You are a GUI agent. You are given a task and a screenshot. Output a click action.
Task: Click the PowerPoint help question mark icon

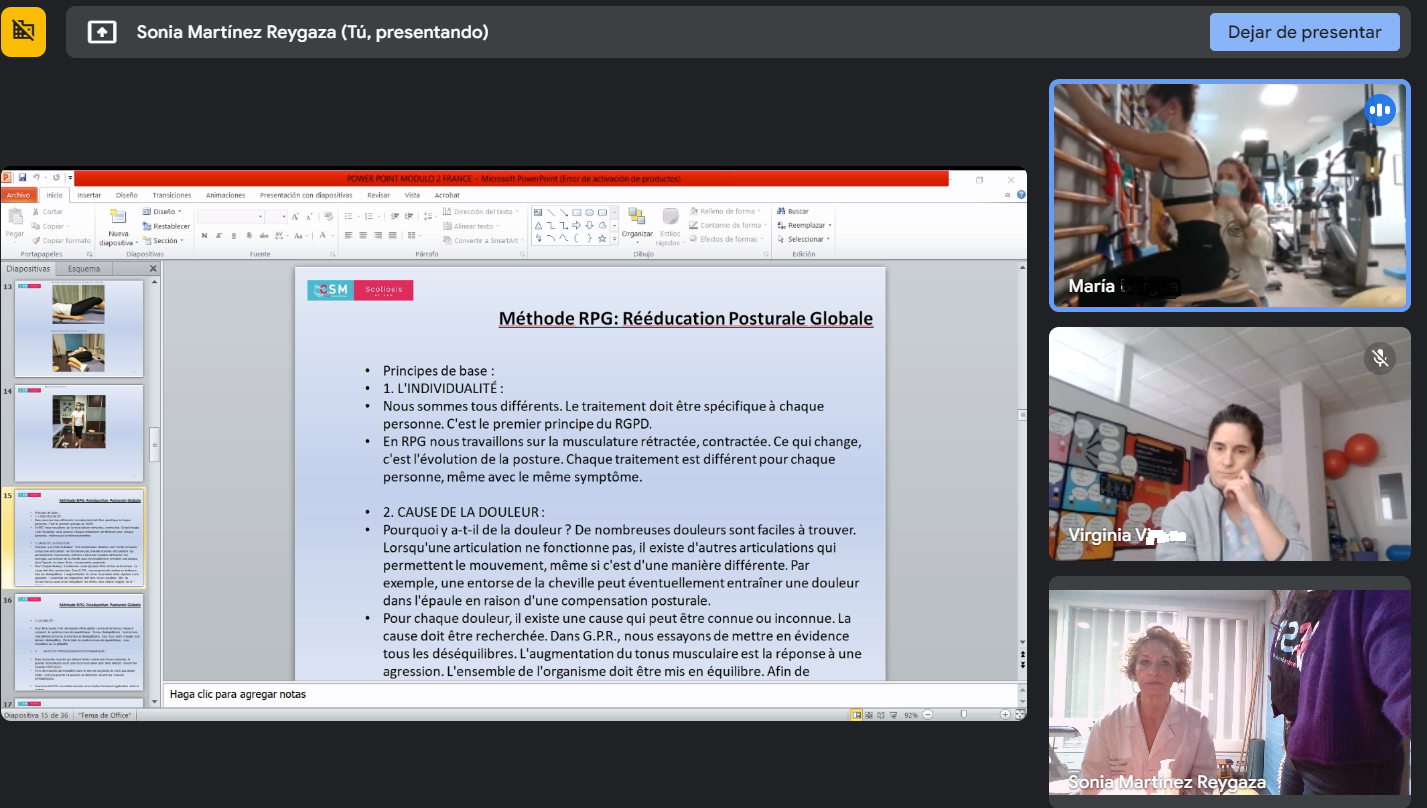[1020, 195]
